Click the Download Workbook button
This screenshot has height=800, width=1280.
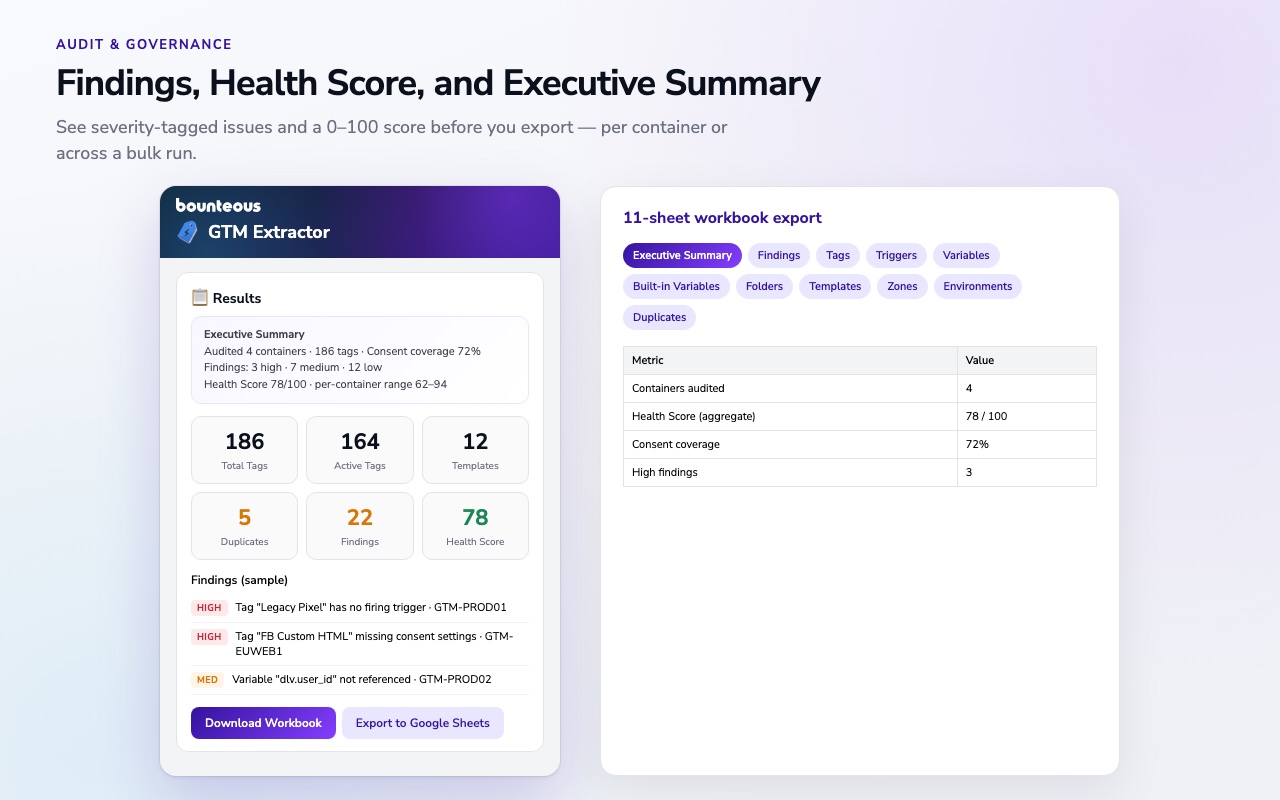pos(263,723)
